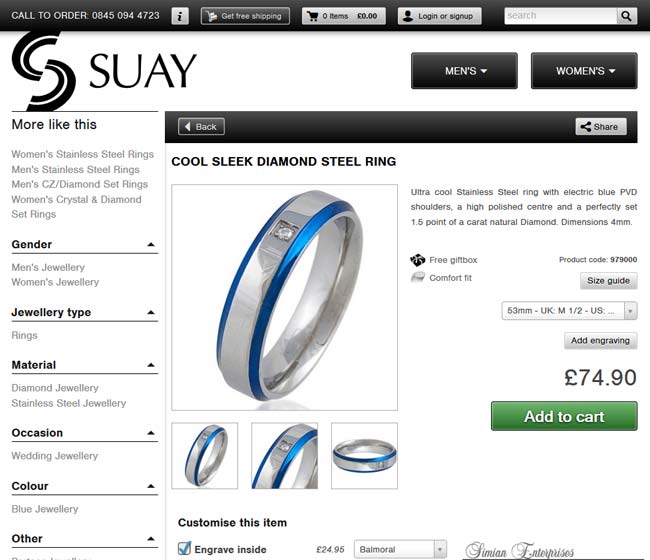
Task: Open the Balmoral font dropdown
Action: [x=400, y=549]
